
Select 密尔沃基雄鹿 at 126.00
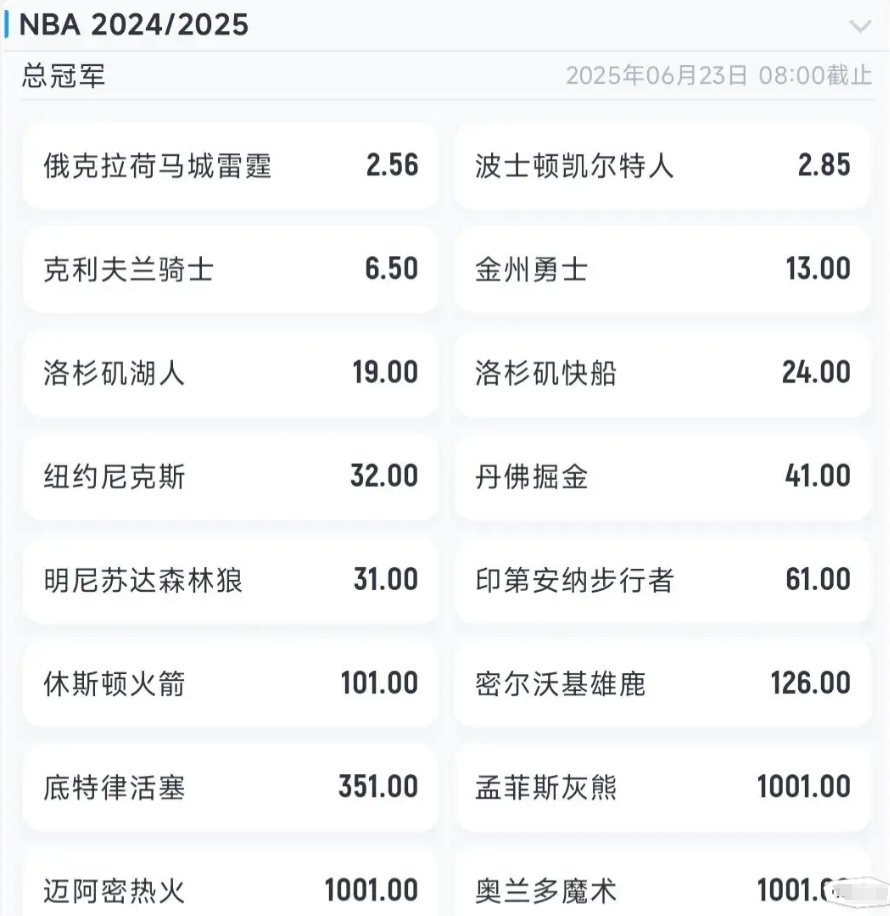pos(663,683)
